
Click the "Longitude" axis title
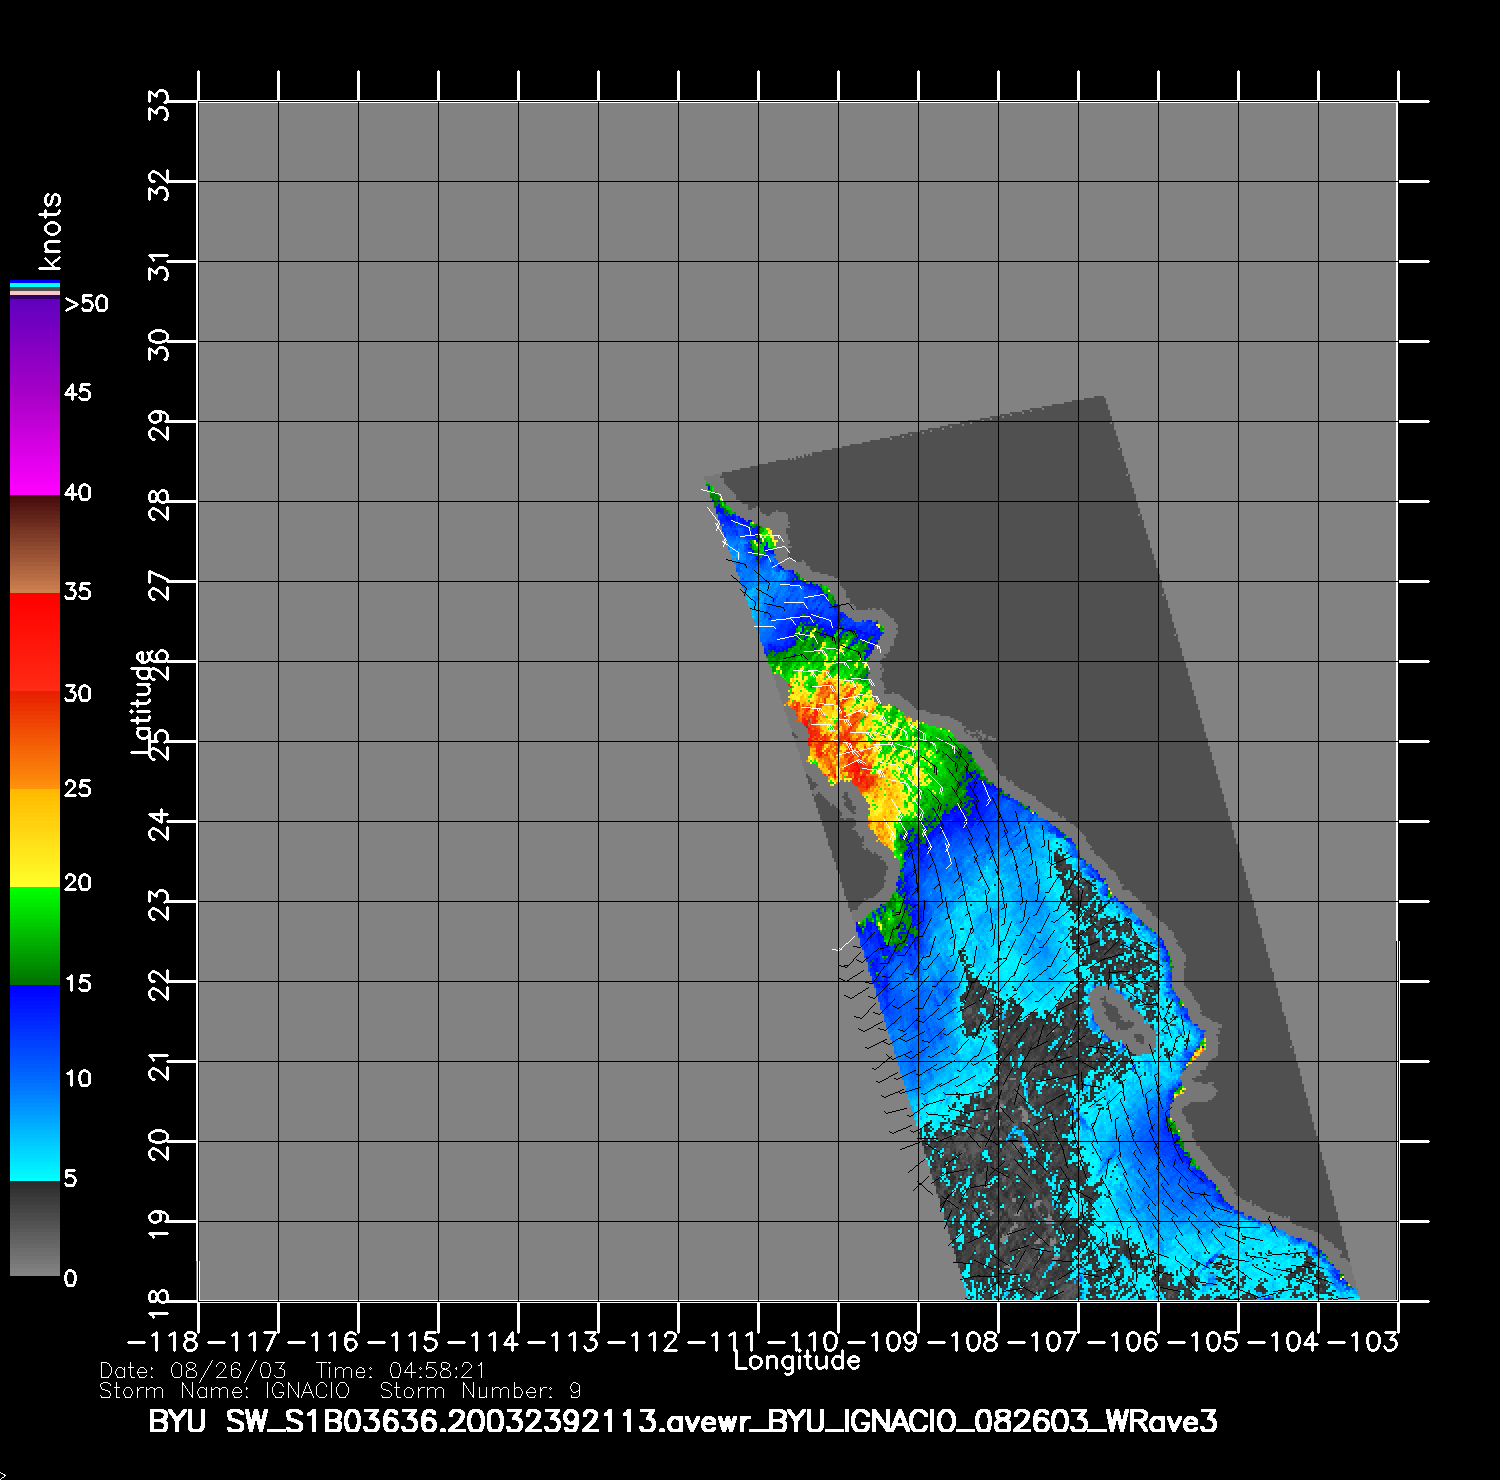pos(796,1361)
